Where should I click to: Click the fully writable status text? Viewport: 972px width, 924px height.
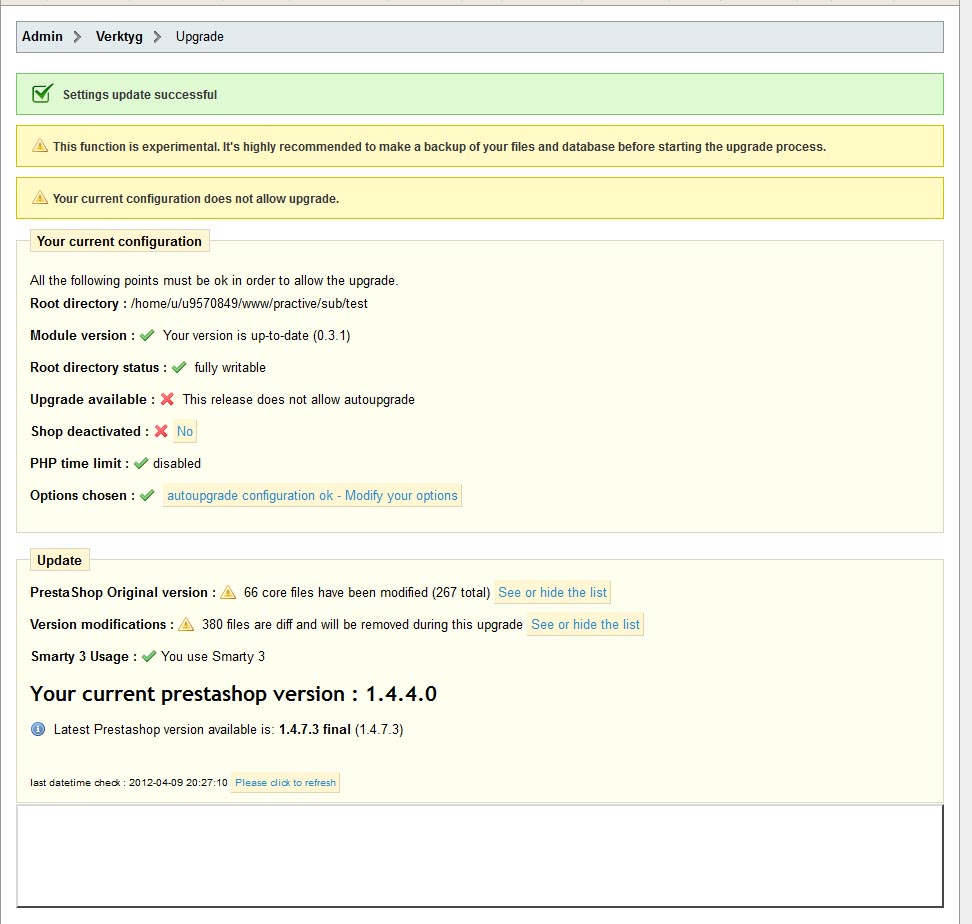click(x=230, y=367)
